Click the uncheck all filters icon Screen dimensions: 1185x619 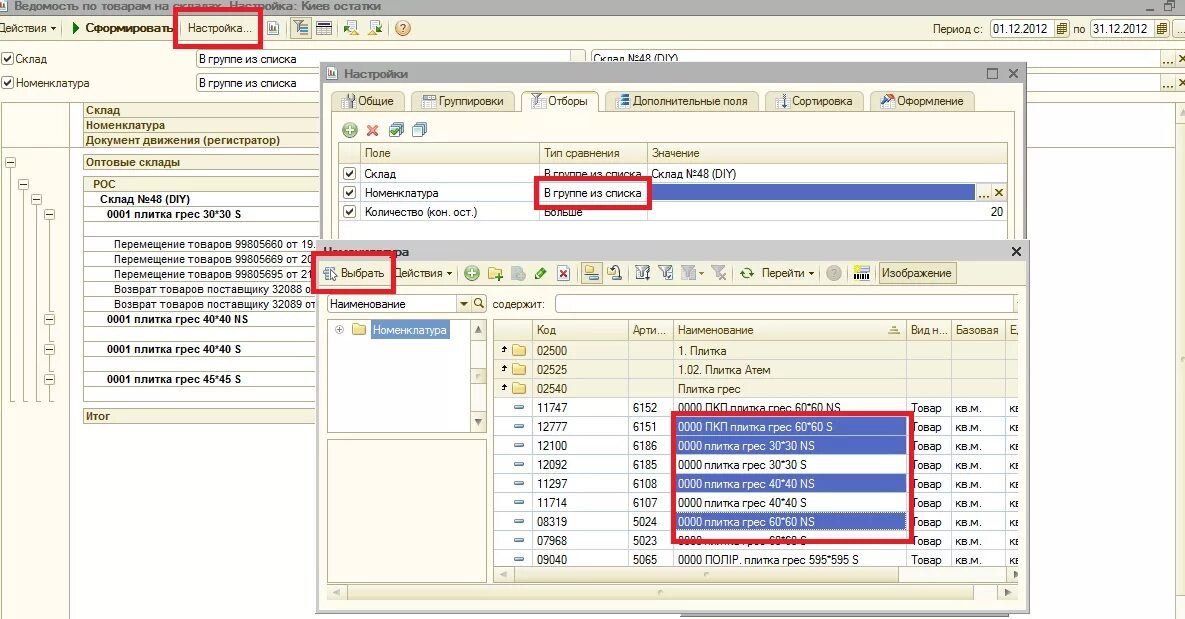[419, 130]
